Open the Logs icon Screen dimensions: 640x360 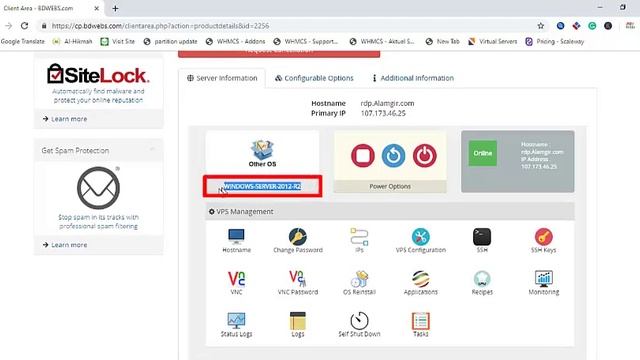(x=298, y=320)
